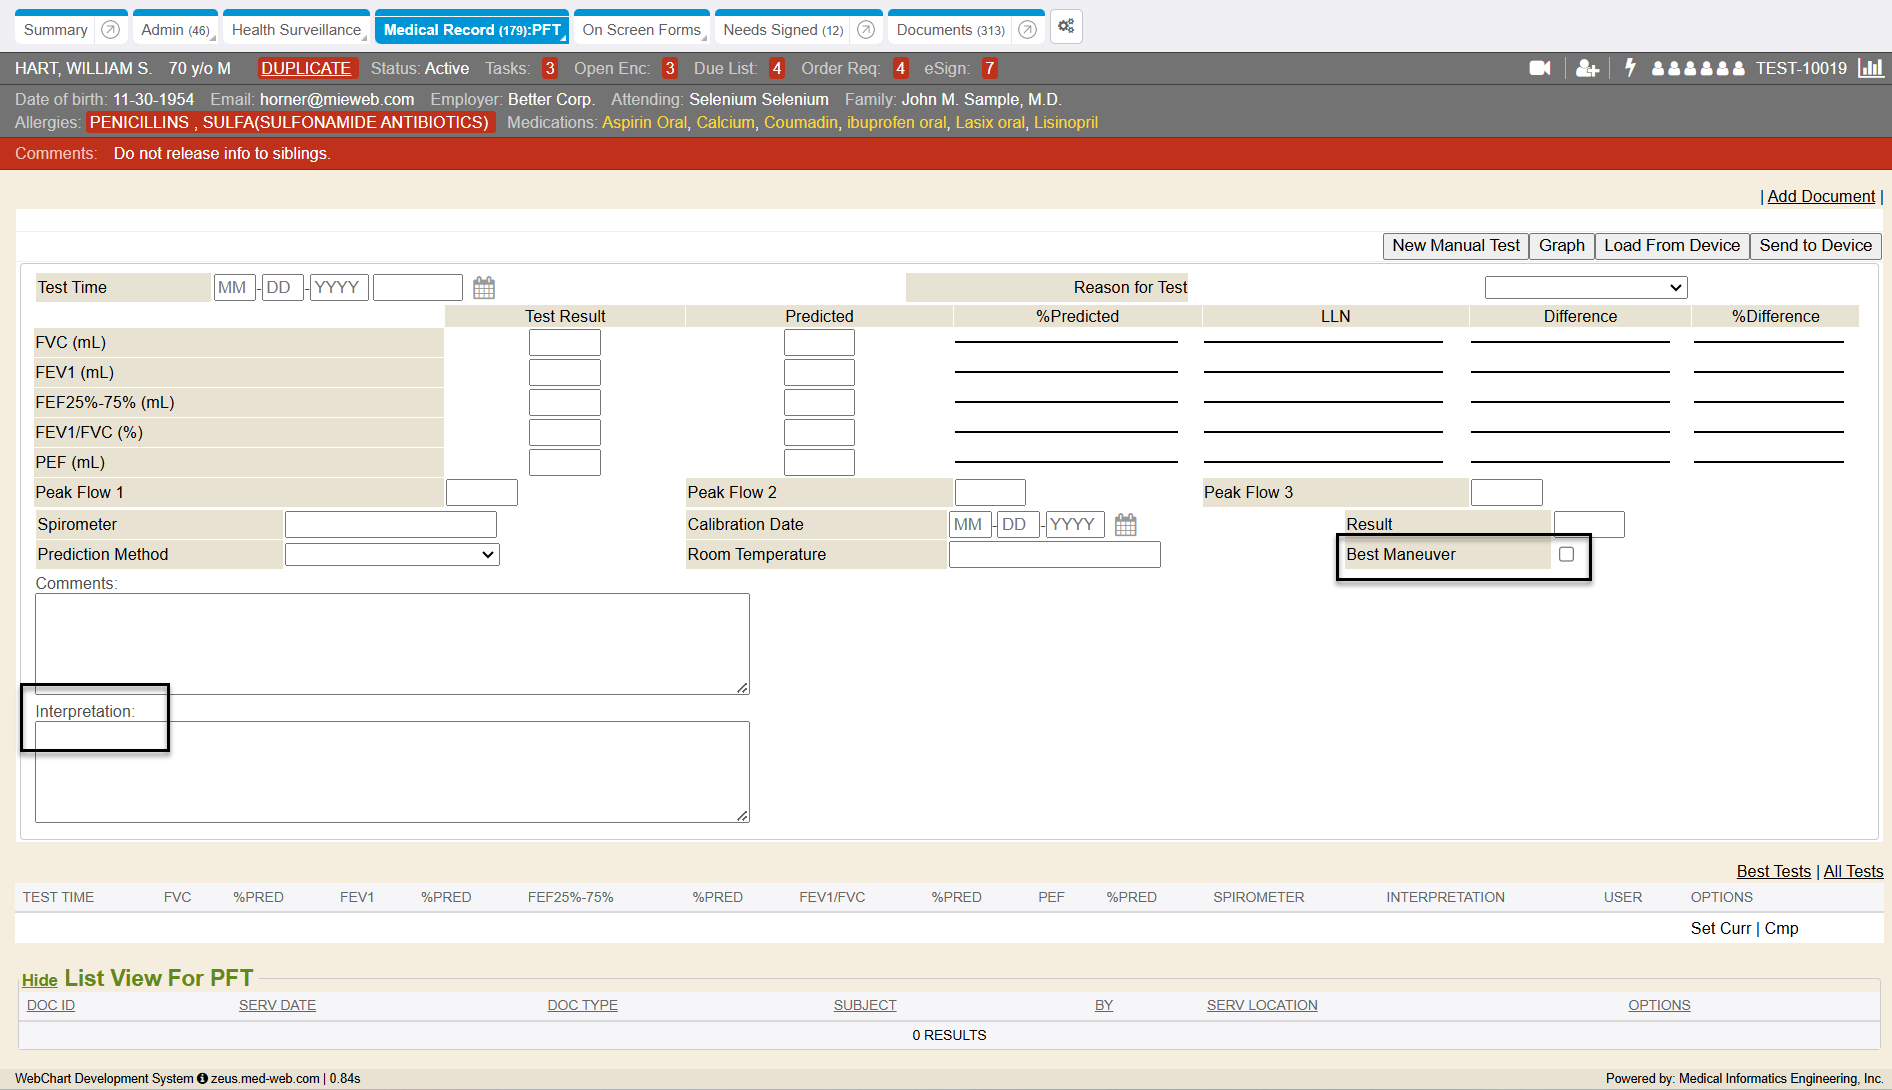Screen dimensions: 1892x1090
Task: Switch to the Health Surveillance tab
Action: click(x=296, y=30)
